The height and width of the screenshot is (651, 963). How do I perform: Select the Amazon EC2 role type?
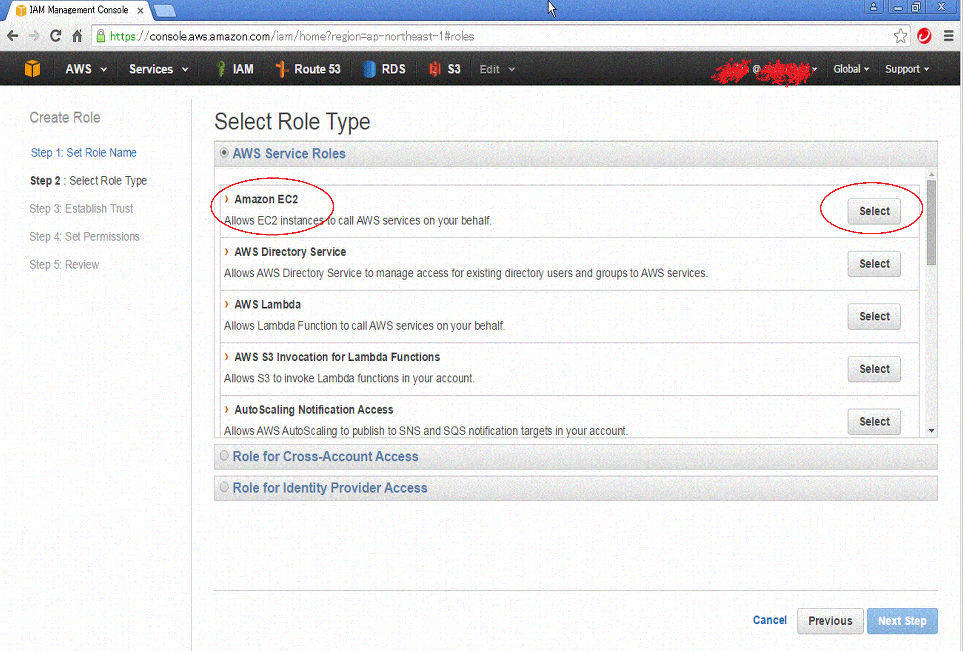(x=872, y=211)
